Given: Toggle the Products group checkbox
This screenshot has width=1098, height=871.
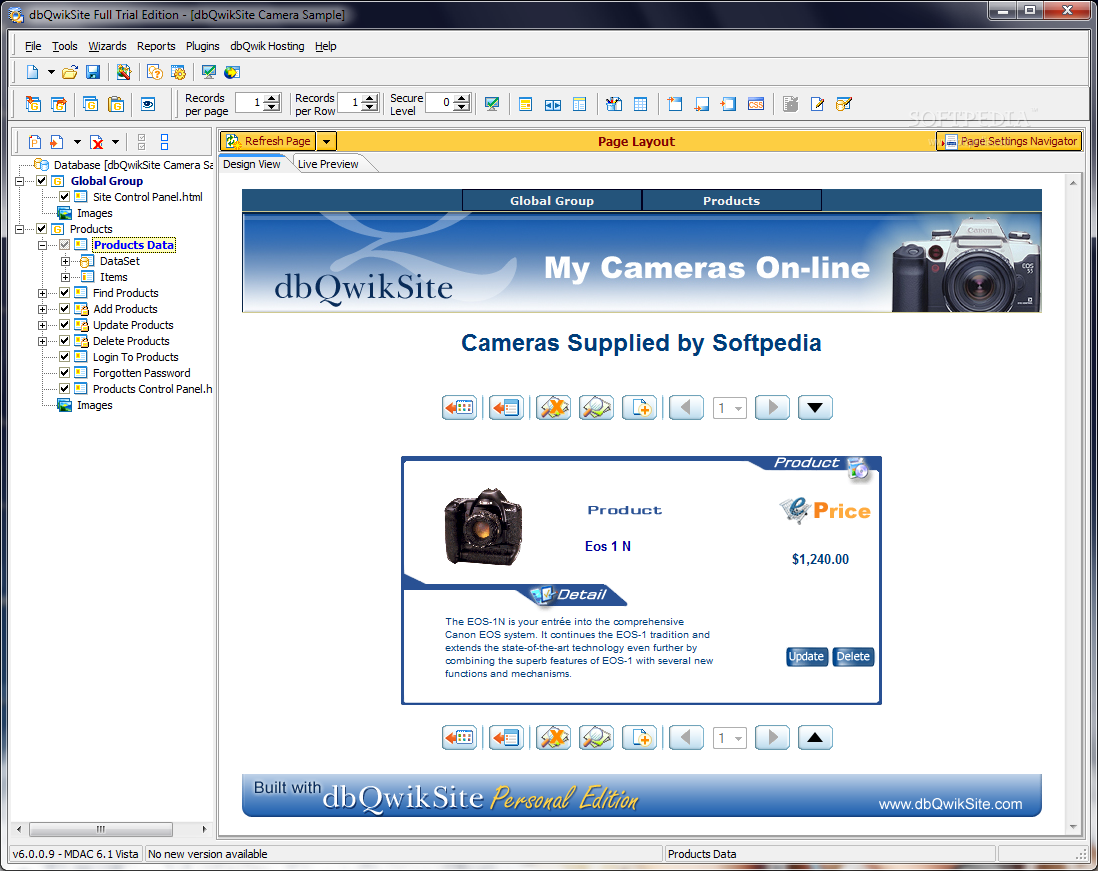Looking at the screenshot, I should 42,229.
